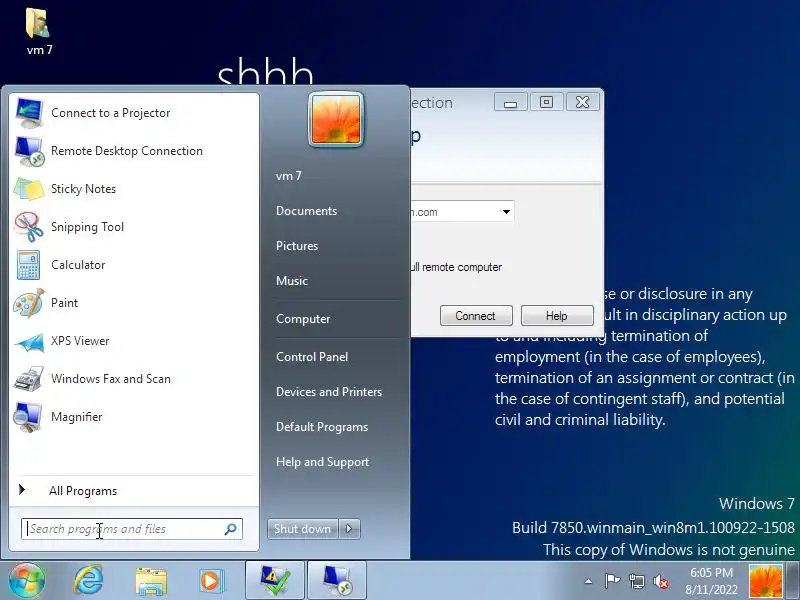Click Connect in Remote Desktop Connection window
The image size is (800, 600).
point(476,316)
